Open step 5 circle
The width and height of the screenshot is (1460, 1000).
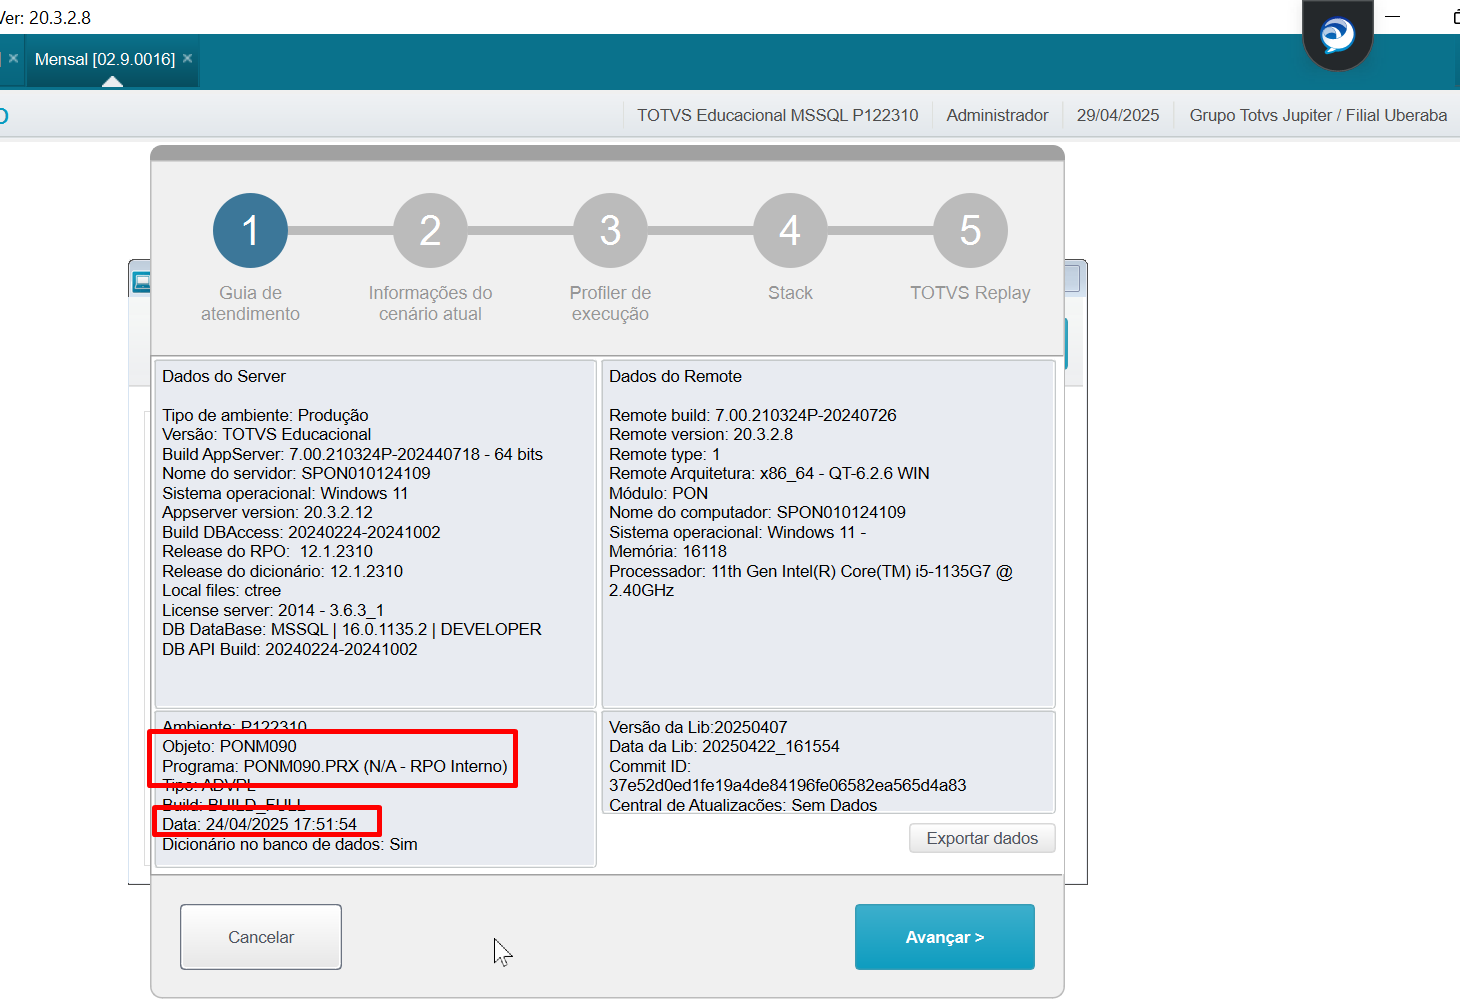pyautogui.click(x=970, y=230)
